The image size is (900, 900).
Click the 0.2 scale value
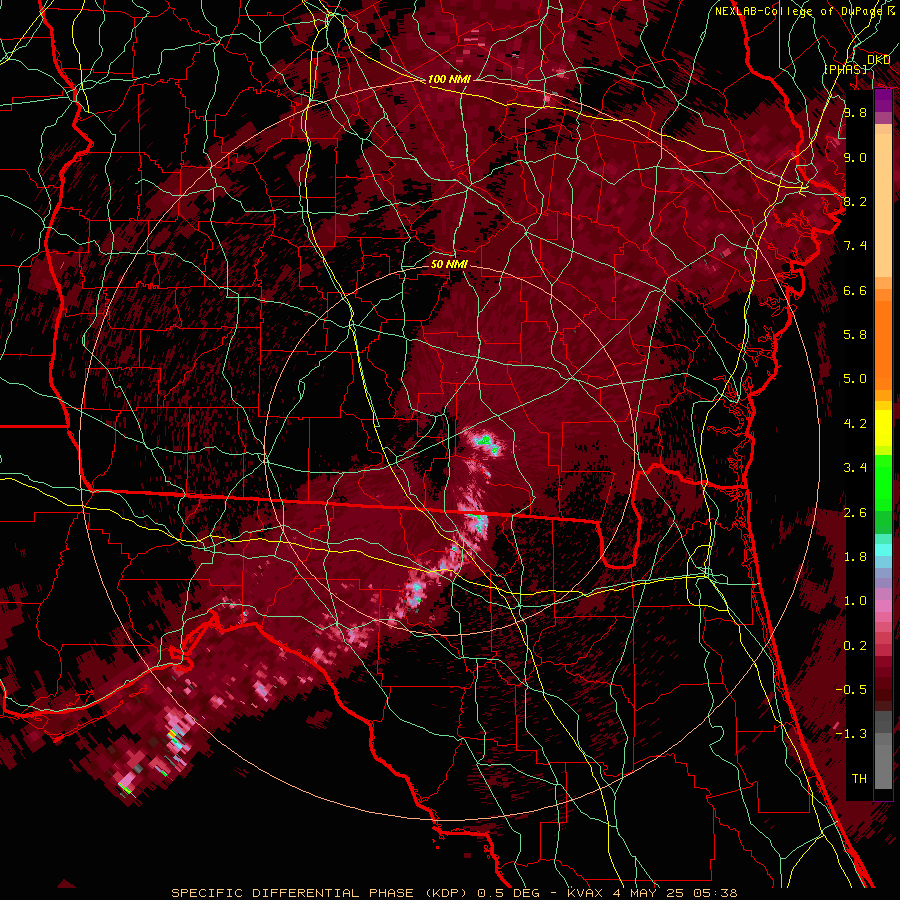(x=855, y=646)
